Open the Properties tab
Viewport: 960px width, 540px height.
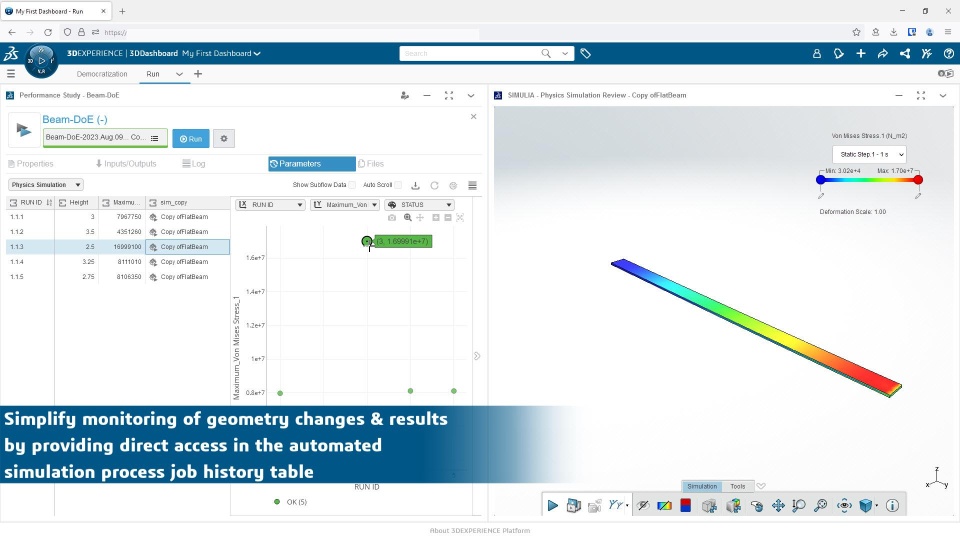coord(31,163)
